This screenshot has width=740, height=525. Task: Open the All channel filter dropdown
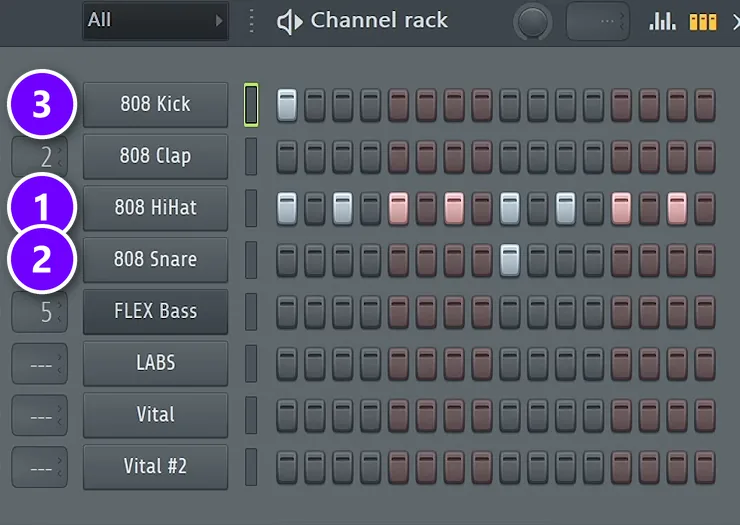(155, 21)
